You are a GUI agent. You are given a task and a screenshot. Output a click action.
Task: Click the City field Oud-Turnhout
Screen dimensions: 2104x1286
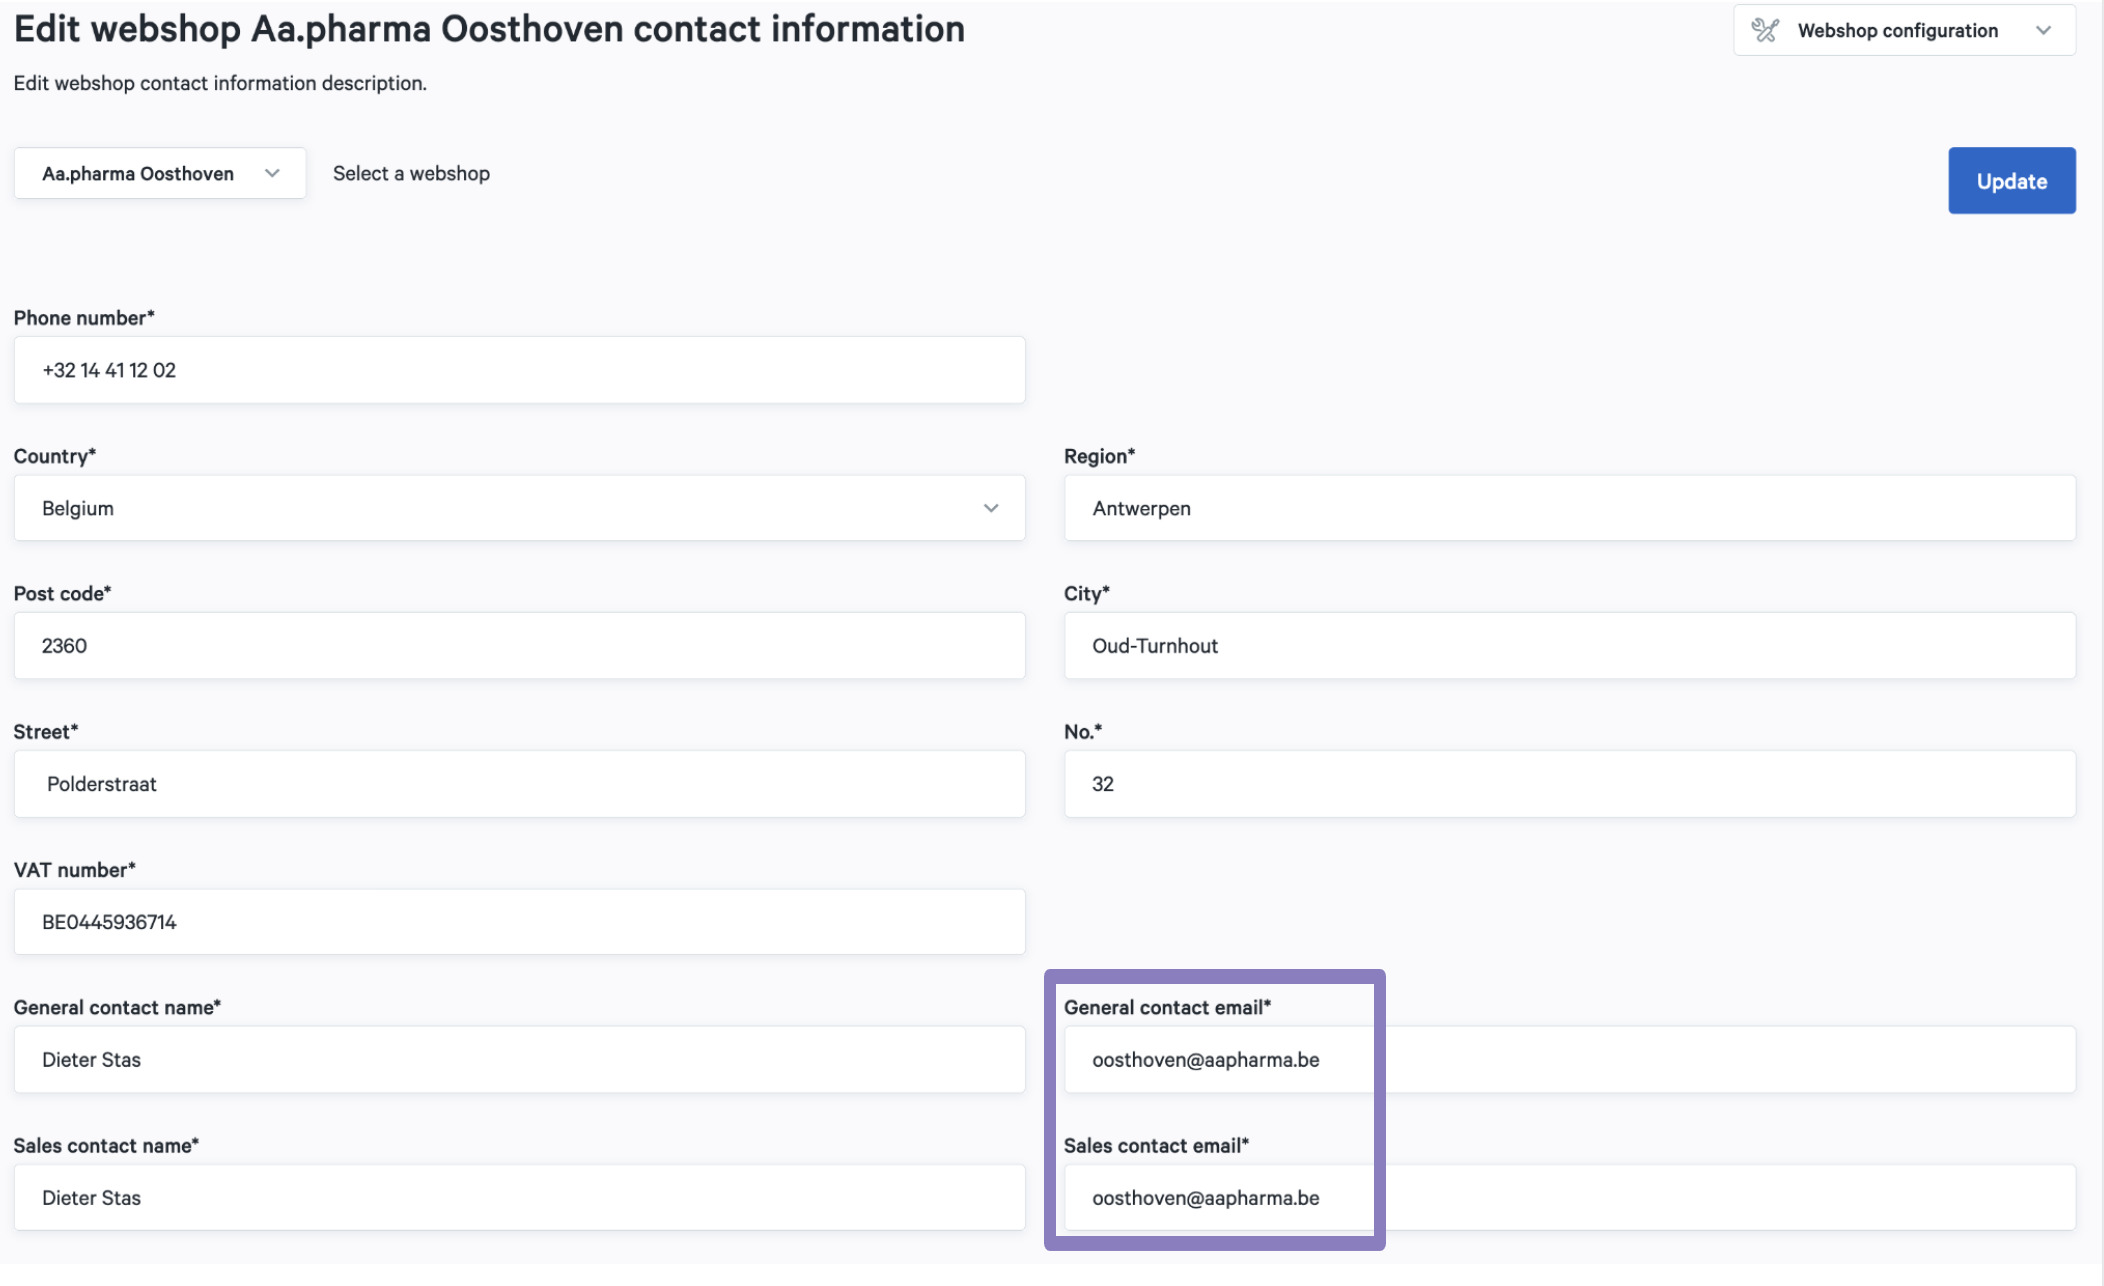[1569, 646]
